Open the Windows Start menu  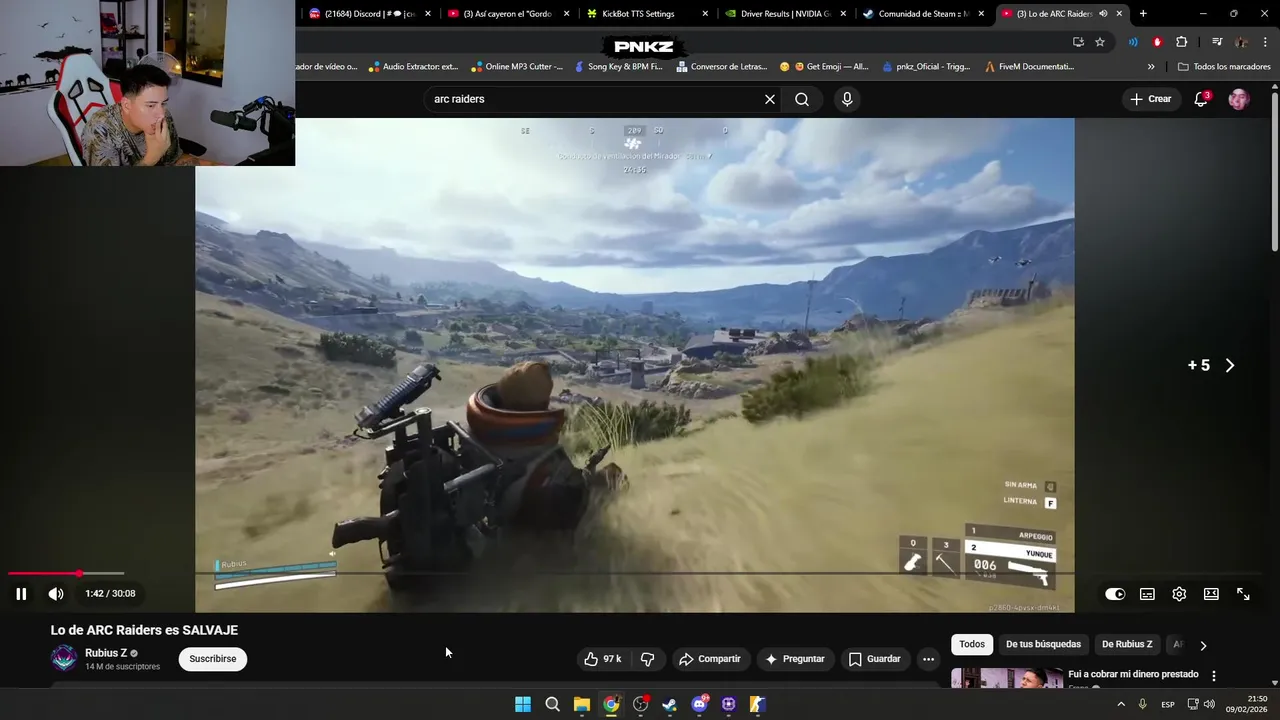click(523, 704)
